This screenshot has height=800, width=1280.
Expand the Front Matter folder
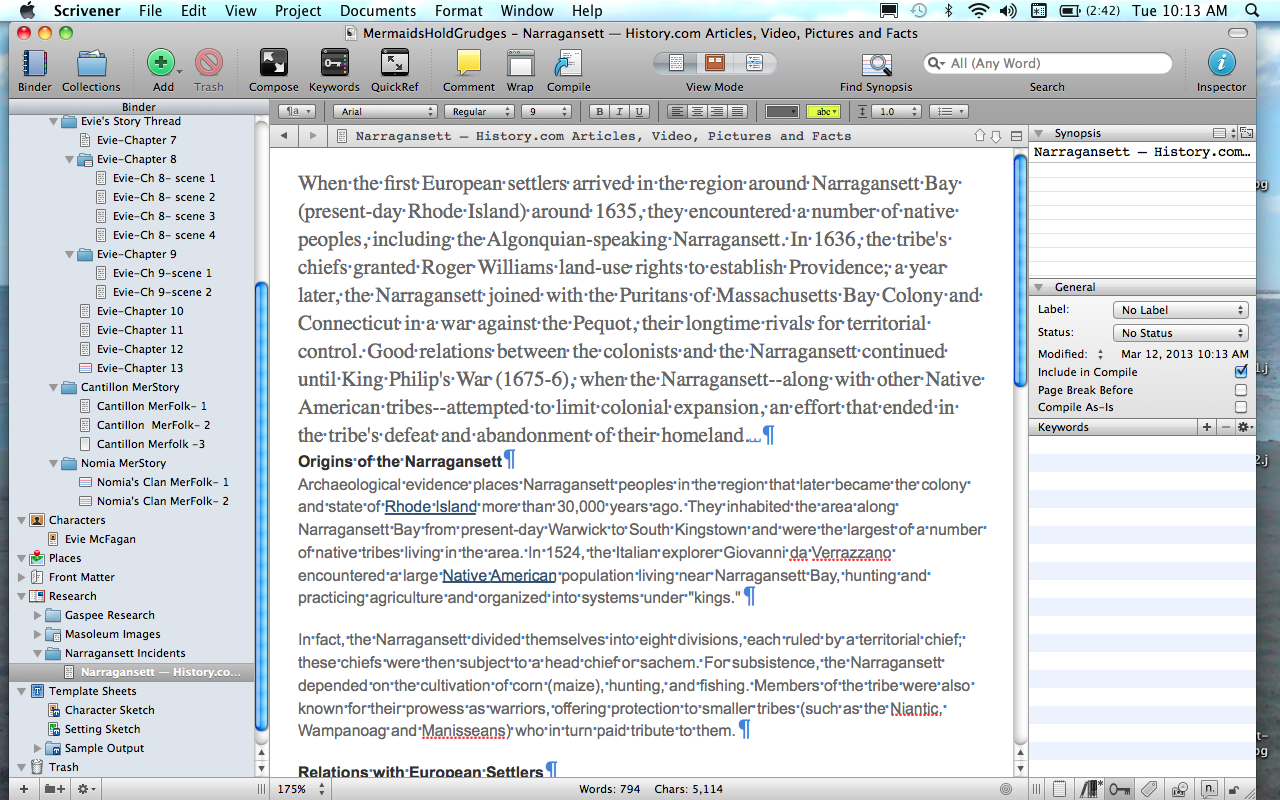[x=23, y=577]
